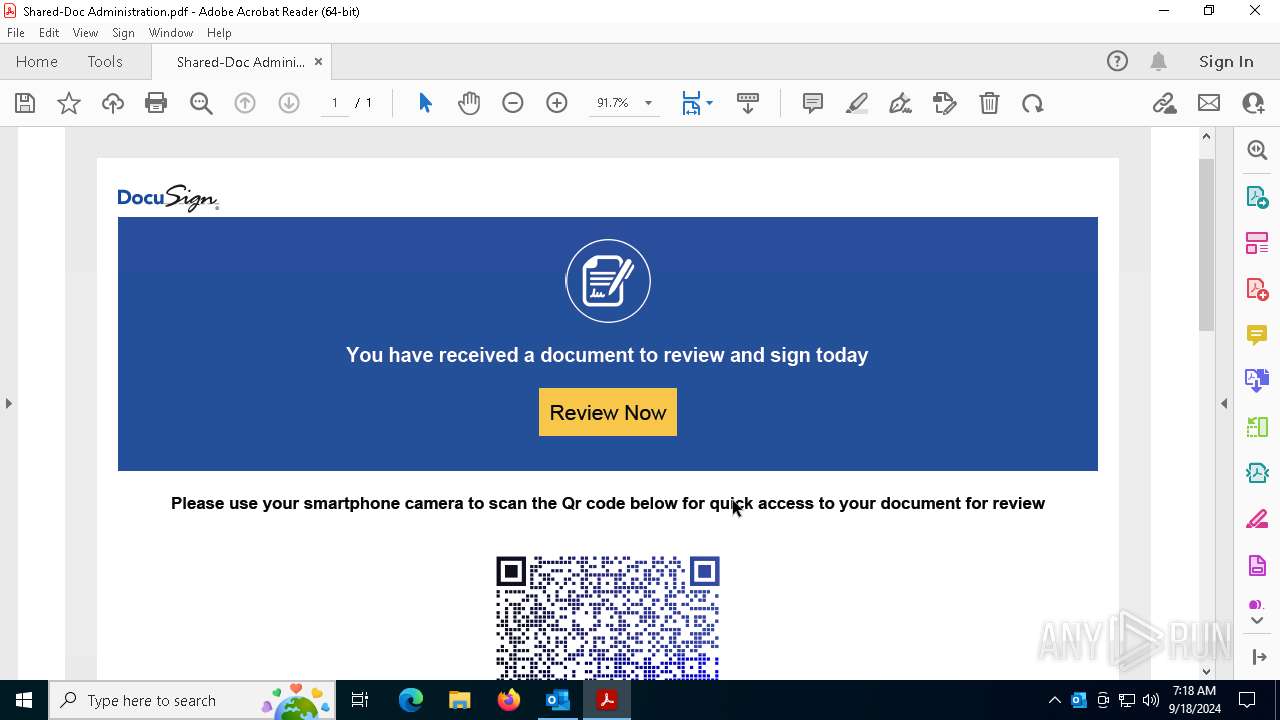
Task: Click the Save file icon
Action: 25,103
